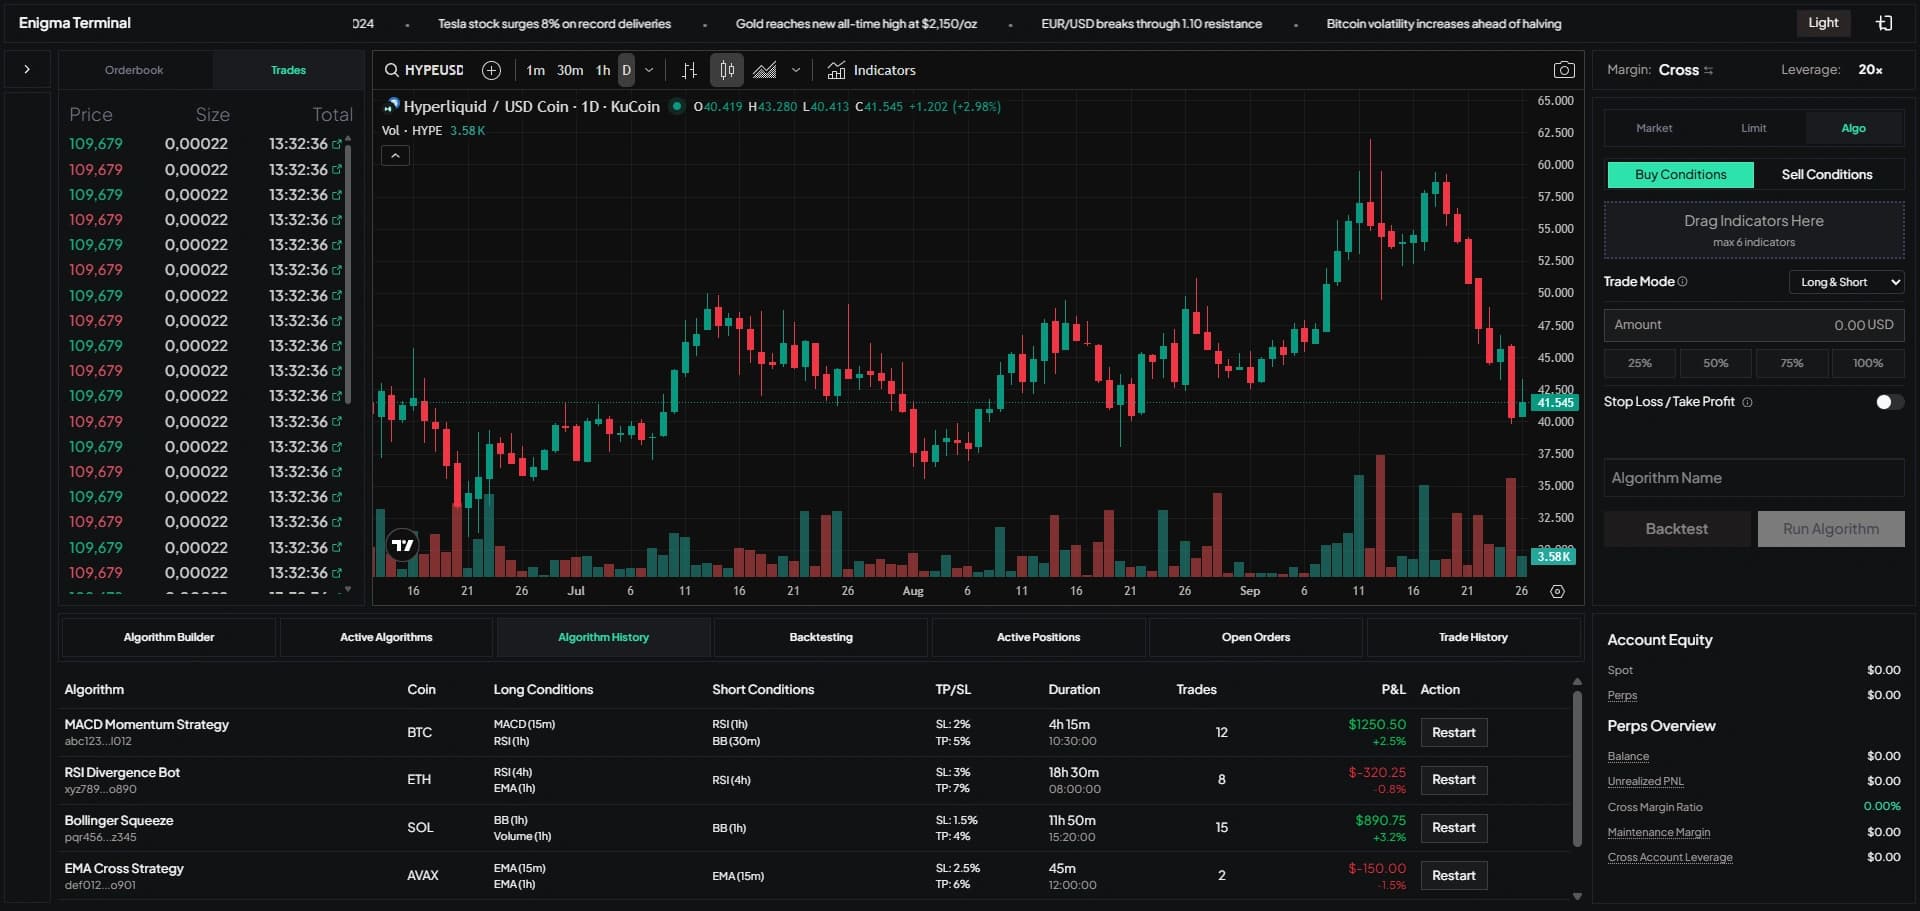Select Sell Conditions toggle
Screen dimensions: 1920x911
pos(1826,174)
